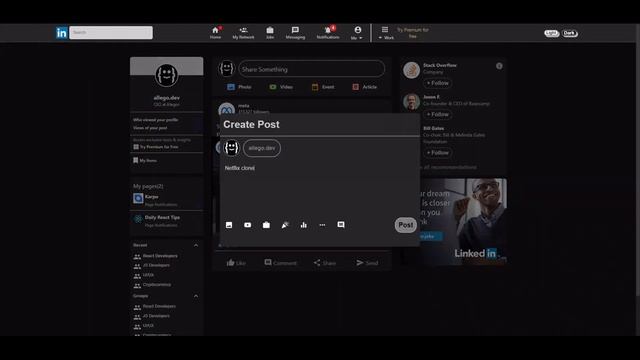Collapse the Recent section chevron
This screenshot has width=640, height=360.
click(x=196, y=245)
